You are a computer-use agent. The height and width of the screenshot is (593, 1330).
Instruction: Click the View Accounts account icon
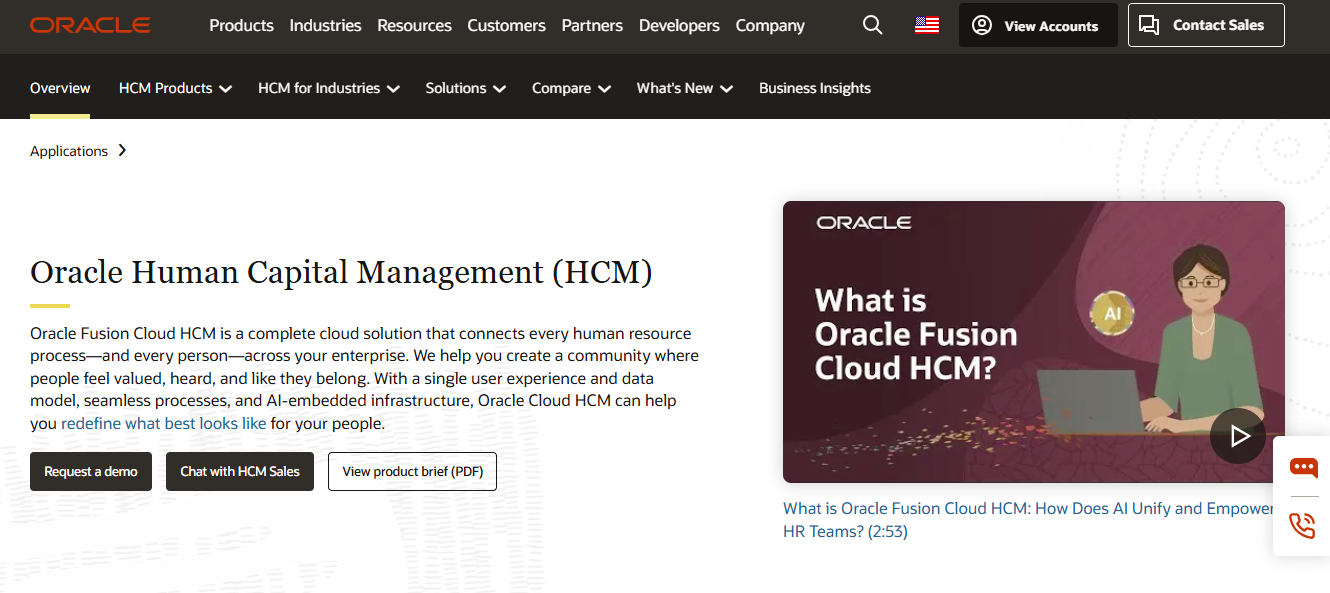coord(983,24)
